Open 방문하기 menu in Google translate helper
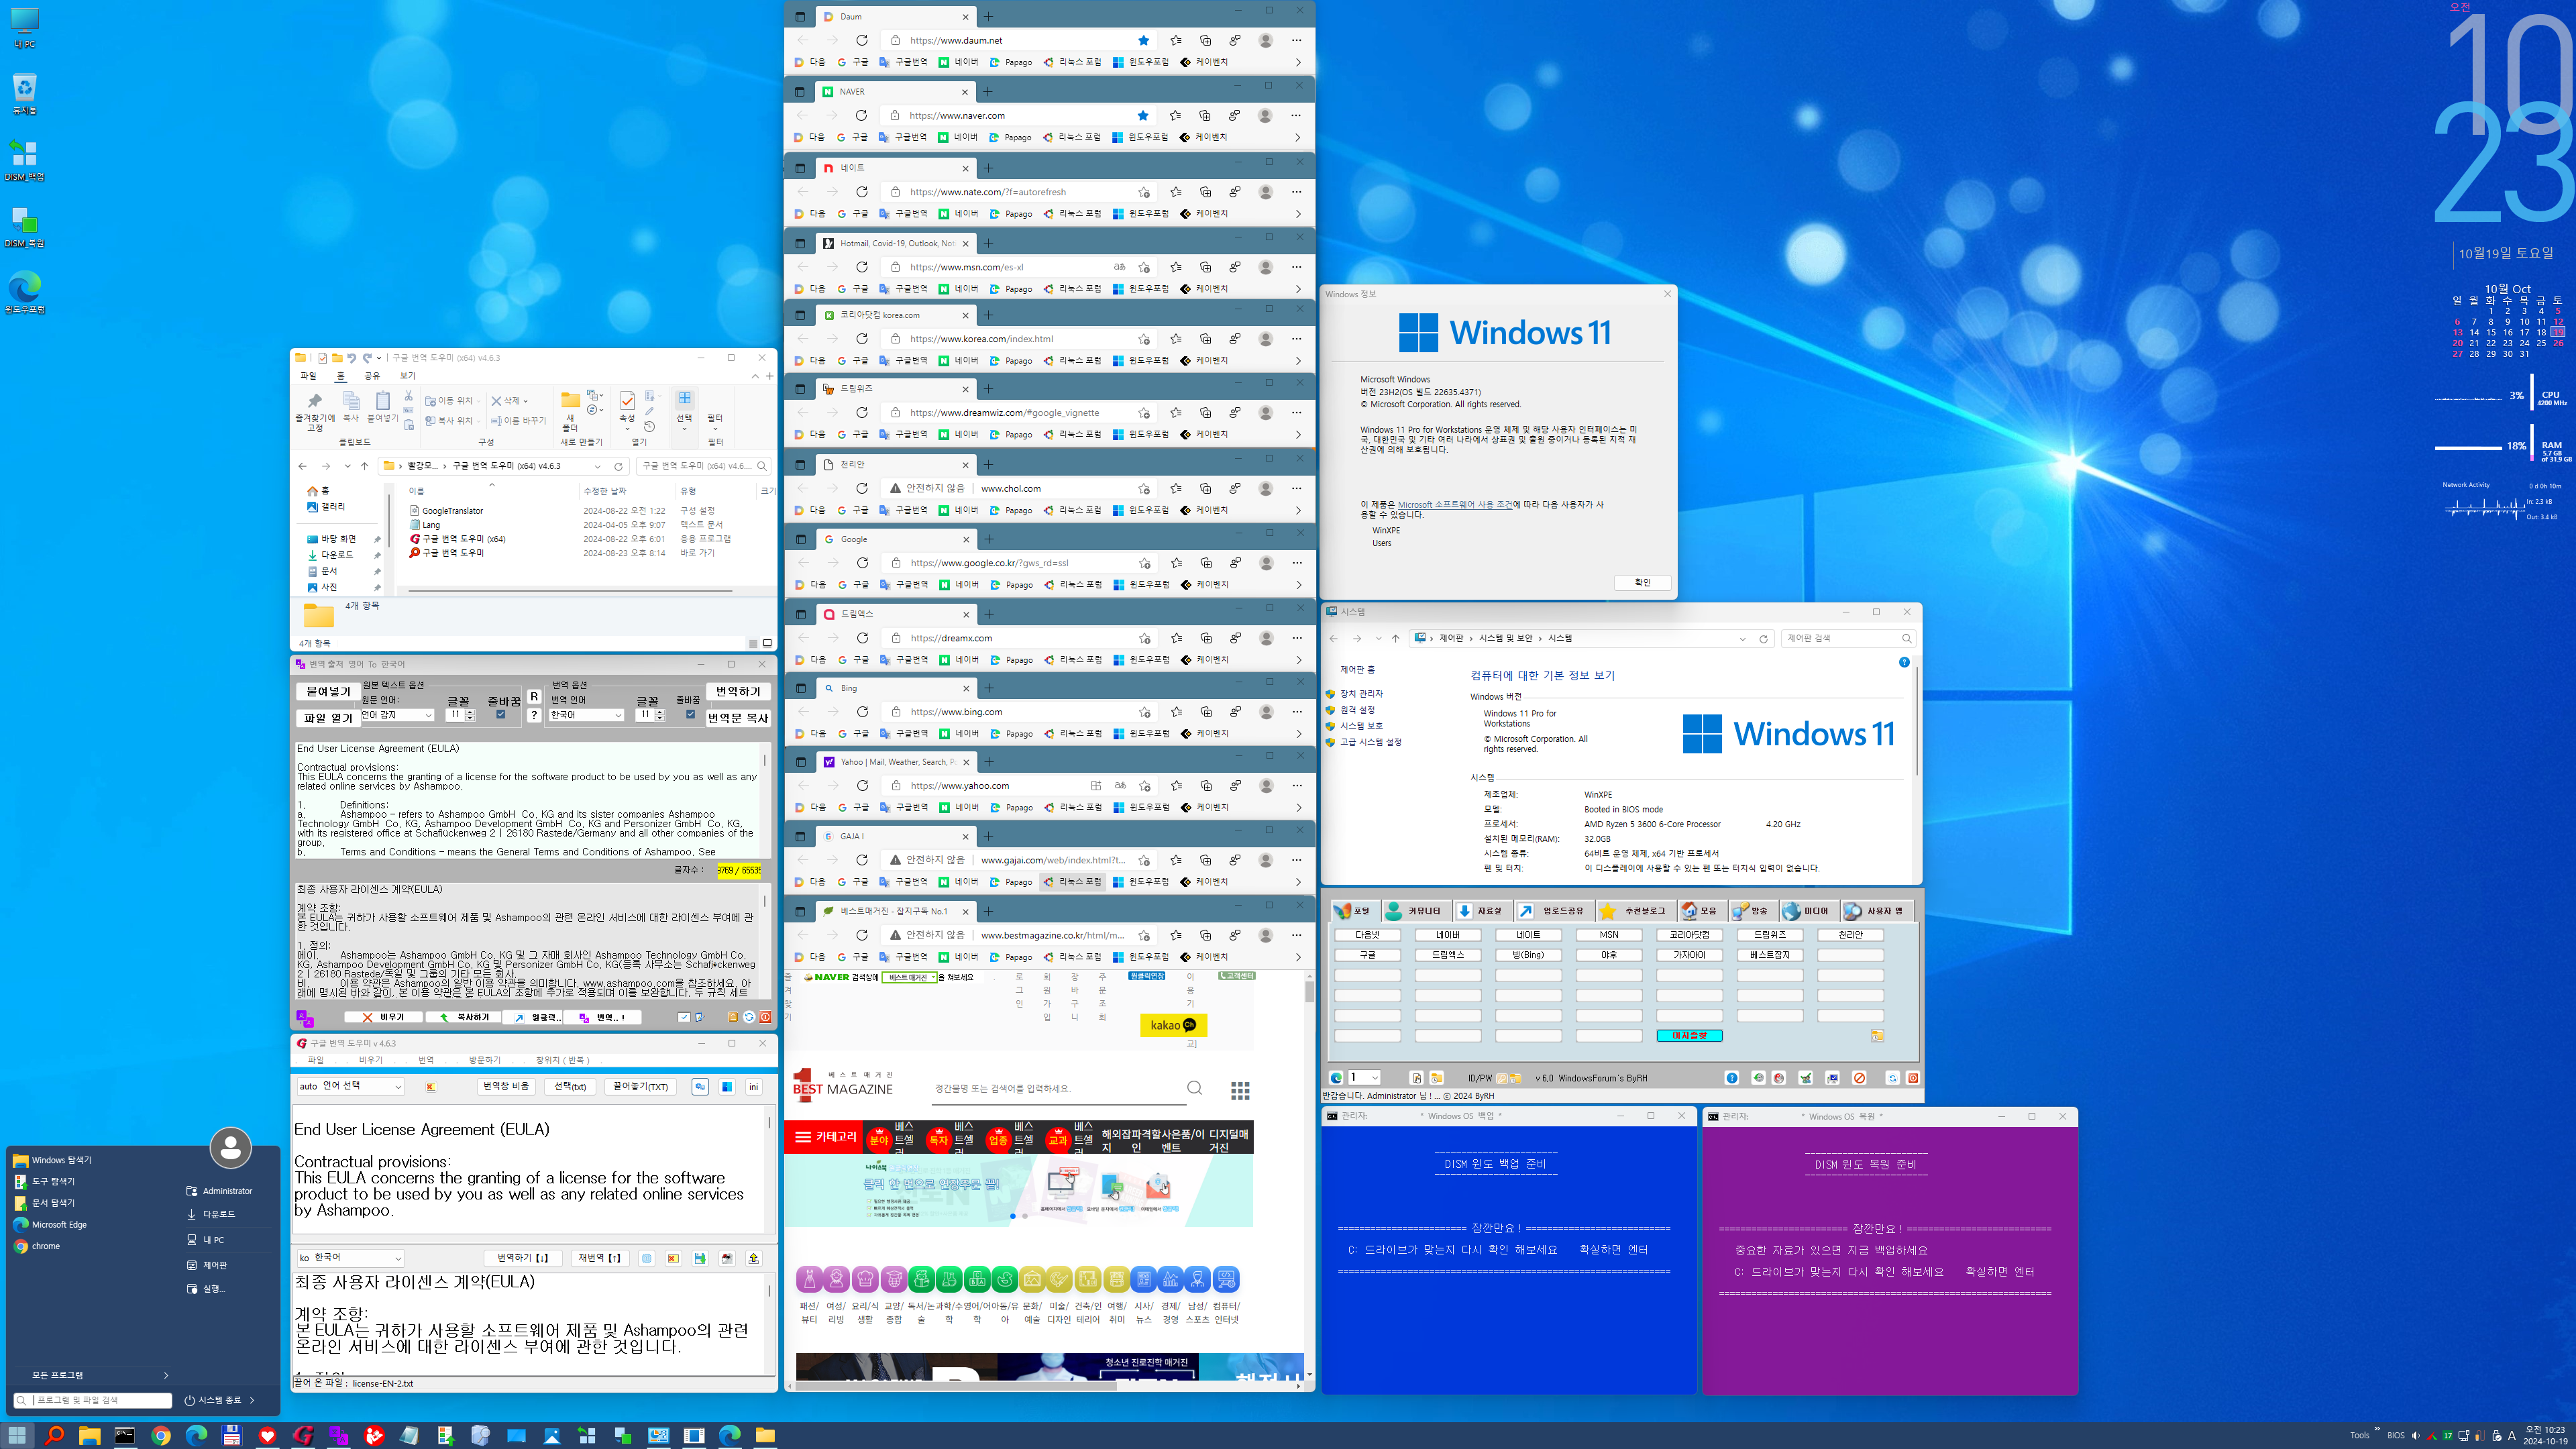The width and height of the screenshot is (2576, 1449). point(484,1060)
